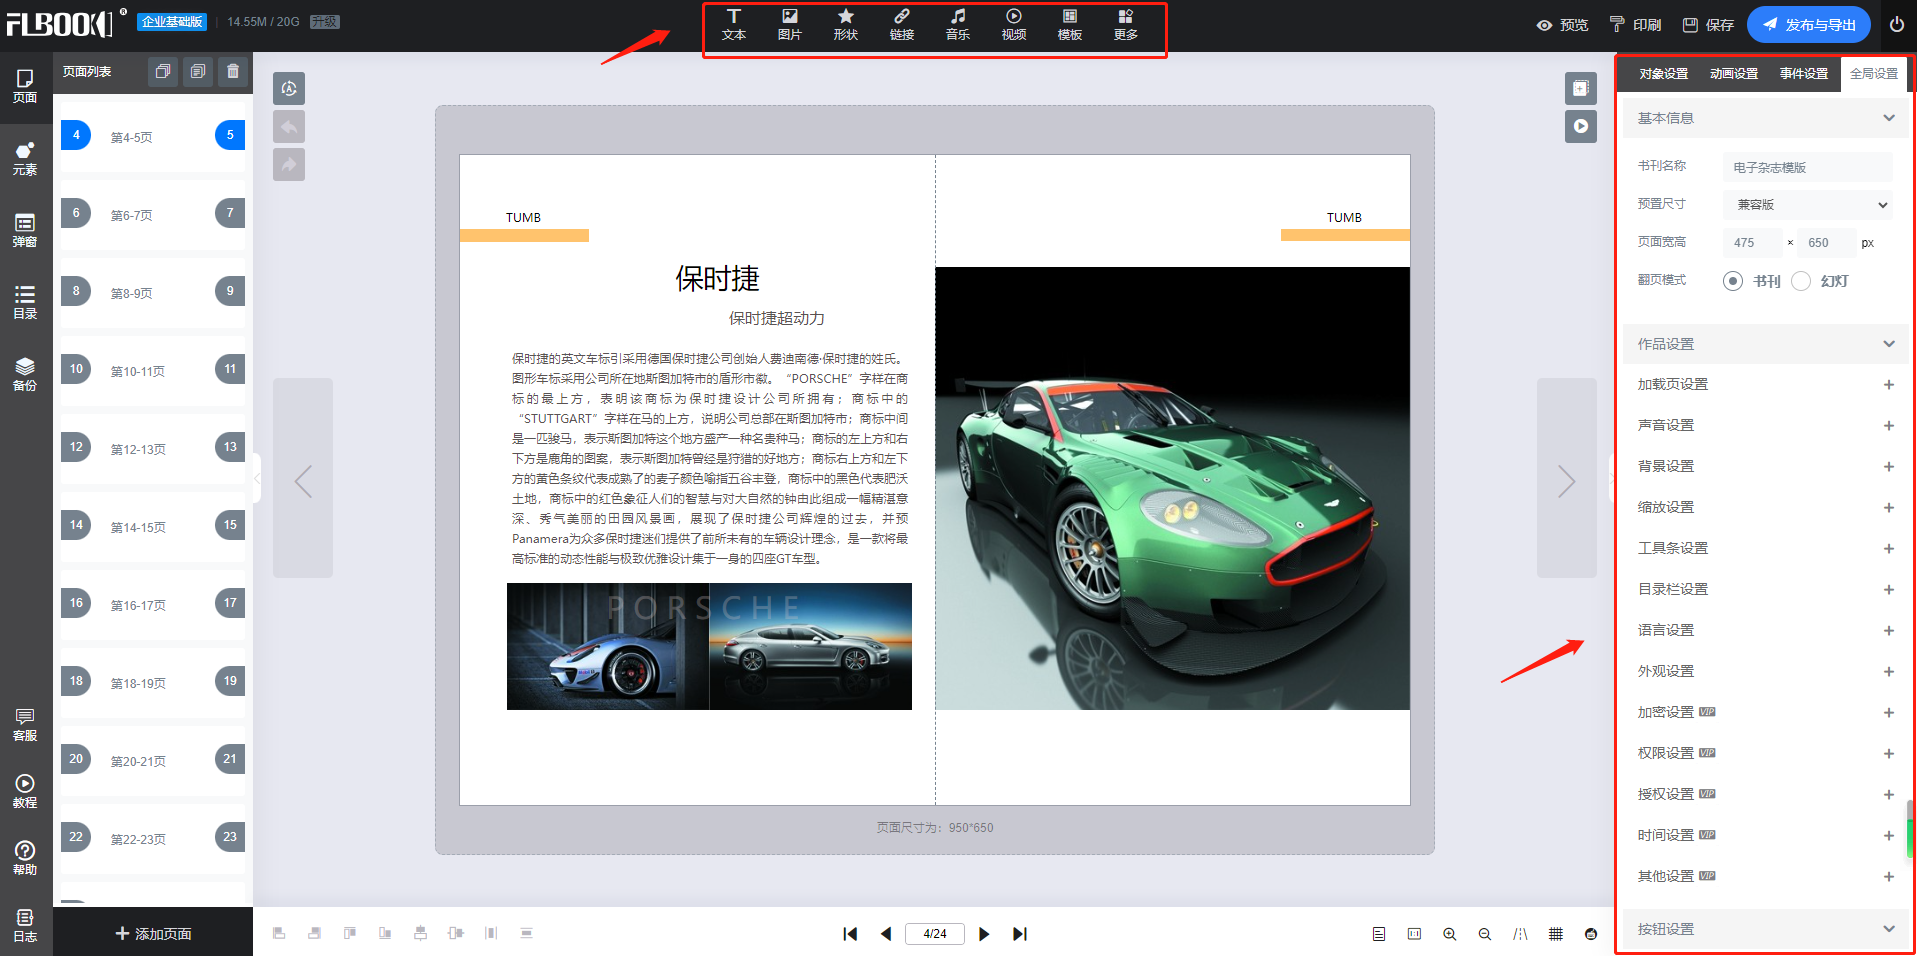
Task: Insert audio via the 音乐 tool
Action: click(x=958, y=25)
